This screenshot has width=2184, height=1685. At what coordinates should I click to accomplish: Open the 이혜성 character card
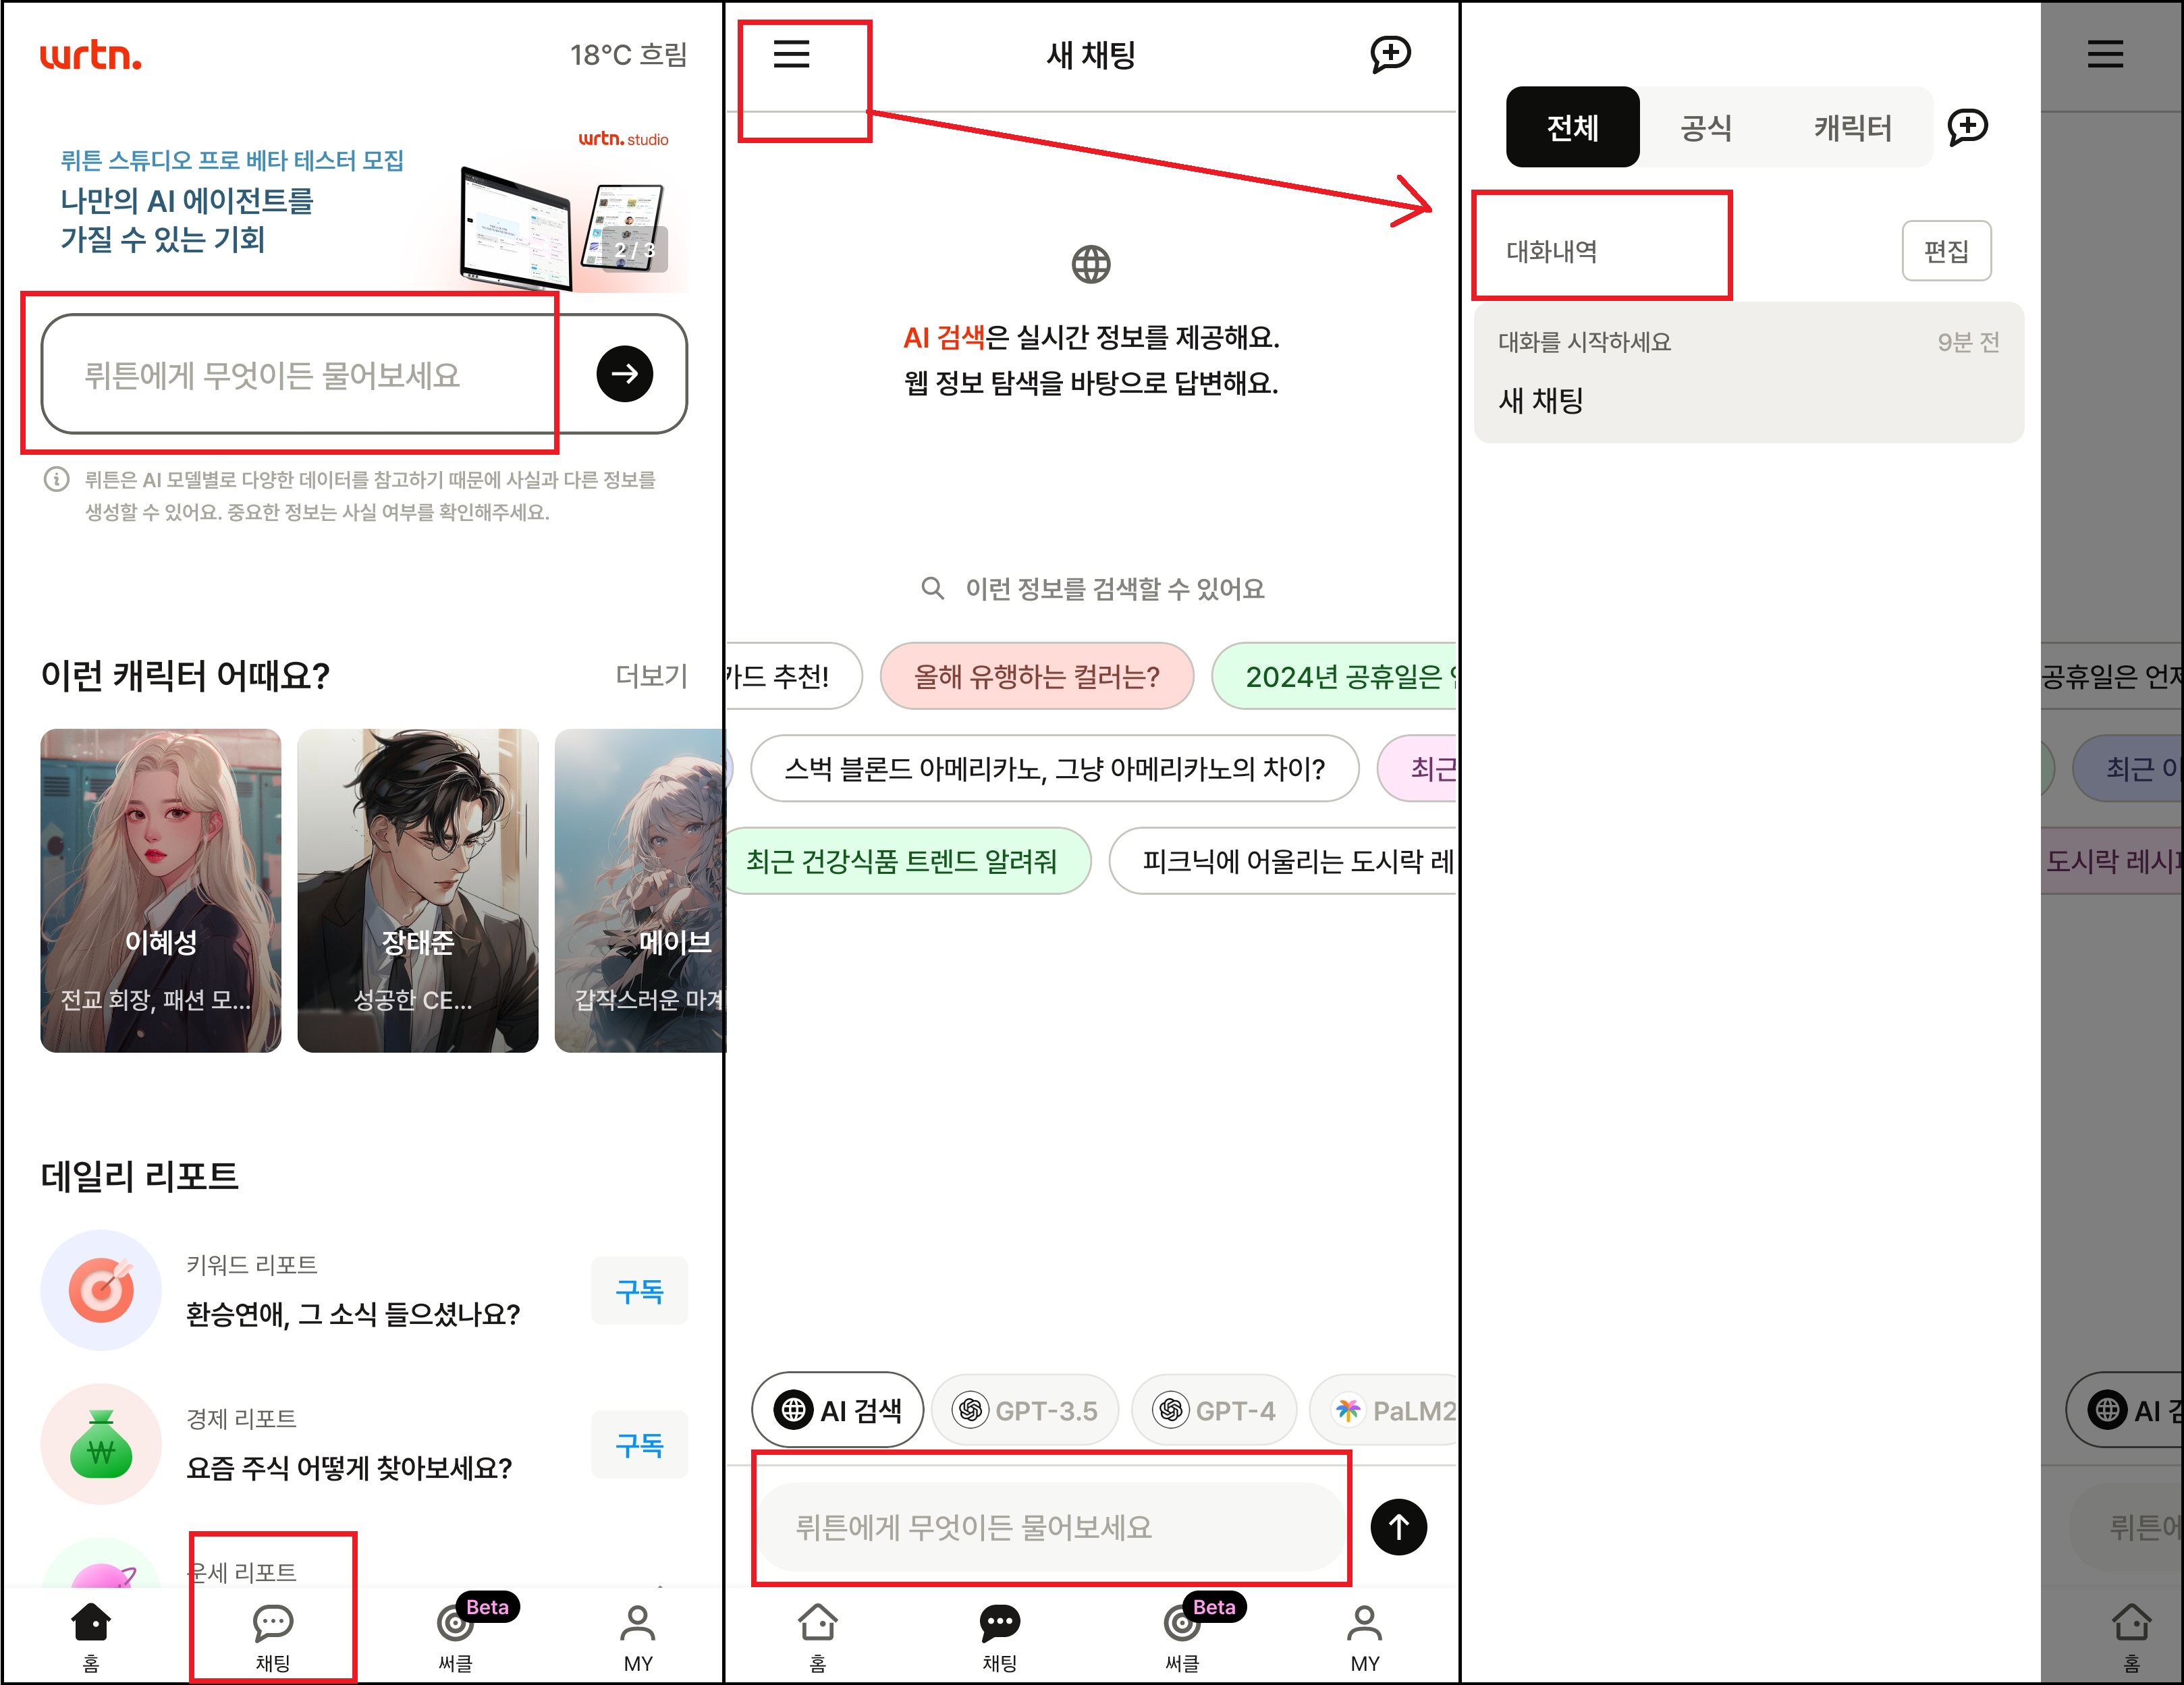click(160, 890)
